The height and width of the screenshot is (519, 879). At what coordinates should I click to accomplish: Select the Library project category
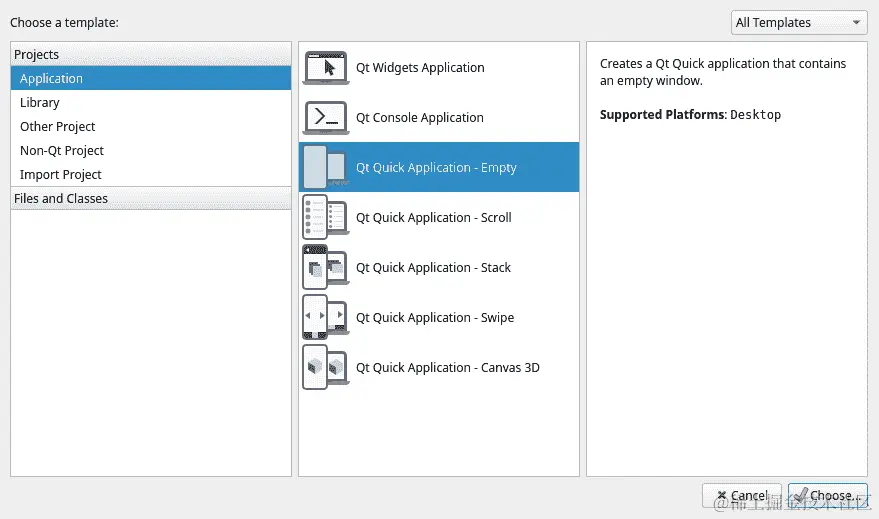click(151, 103)
